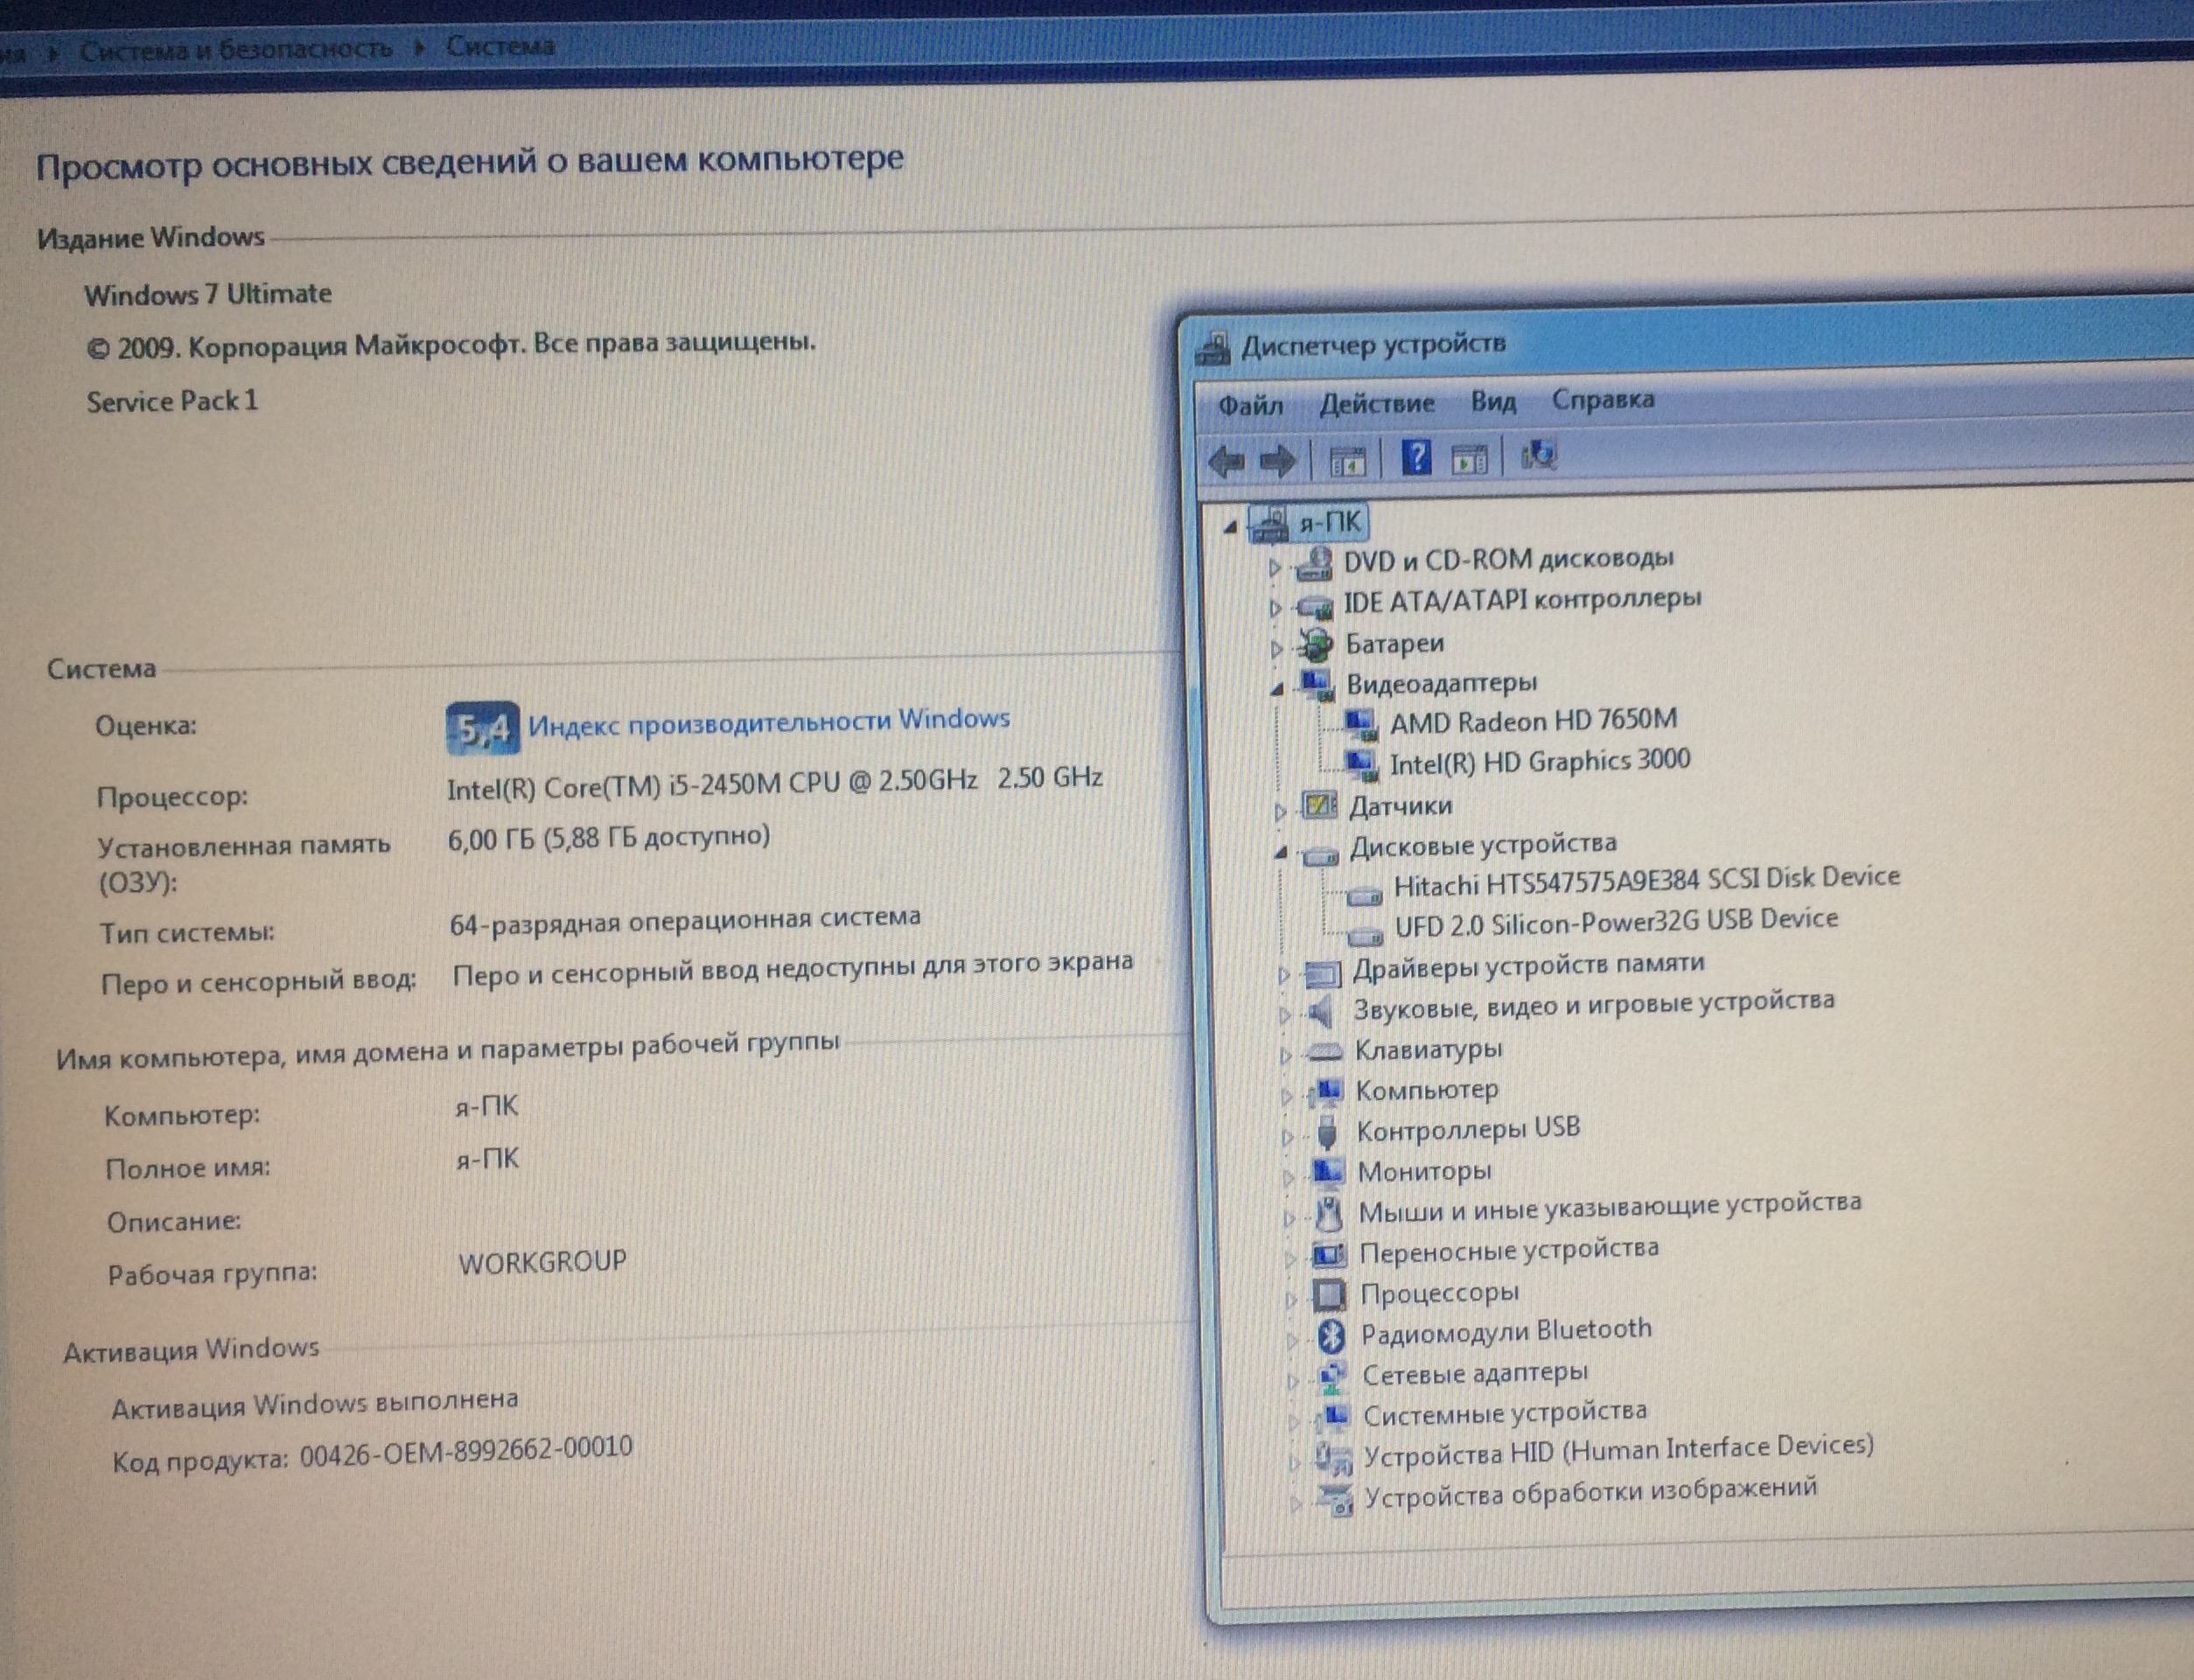Viewport: 2194px width, 1680px height.
Task: Click the Forward arrow in Device Manager toolbar
Action: click(1278, 461)
